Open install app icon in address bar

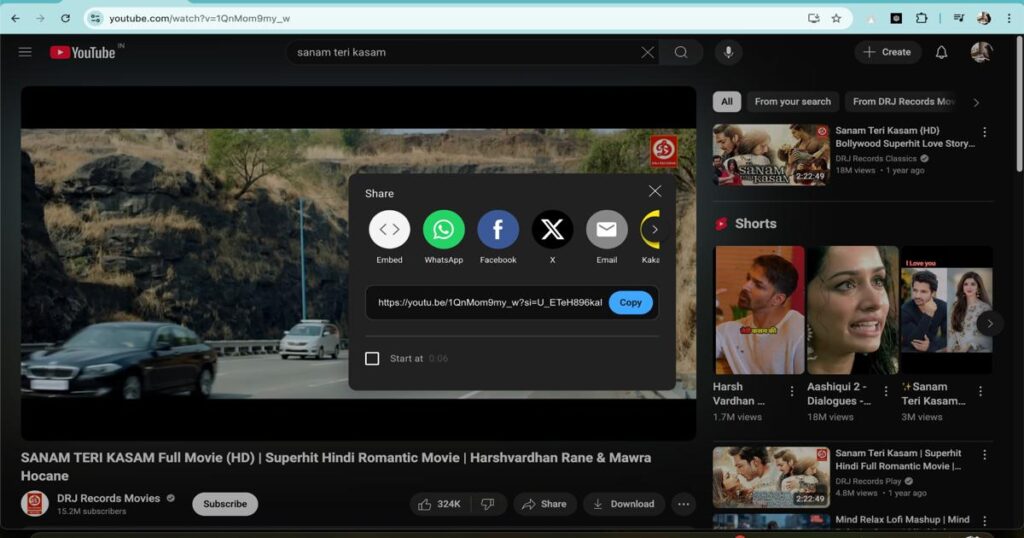click(814, 18)
